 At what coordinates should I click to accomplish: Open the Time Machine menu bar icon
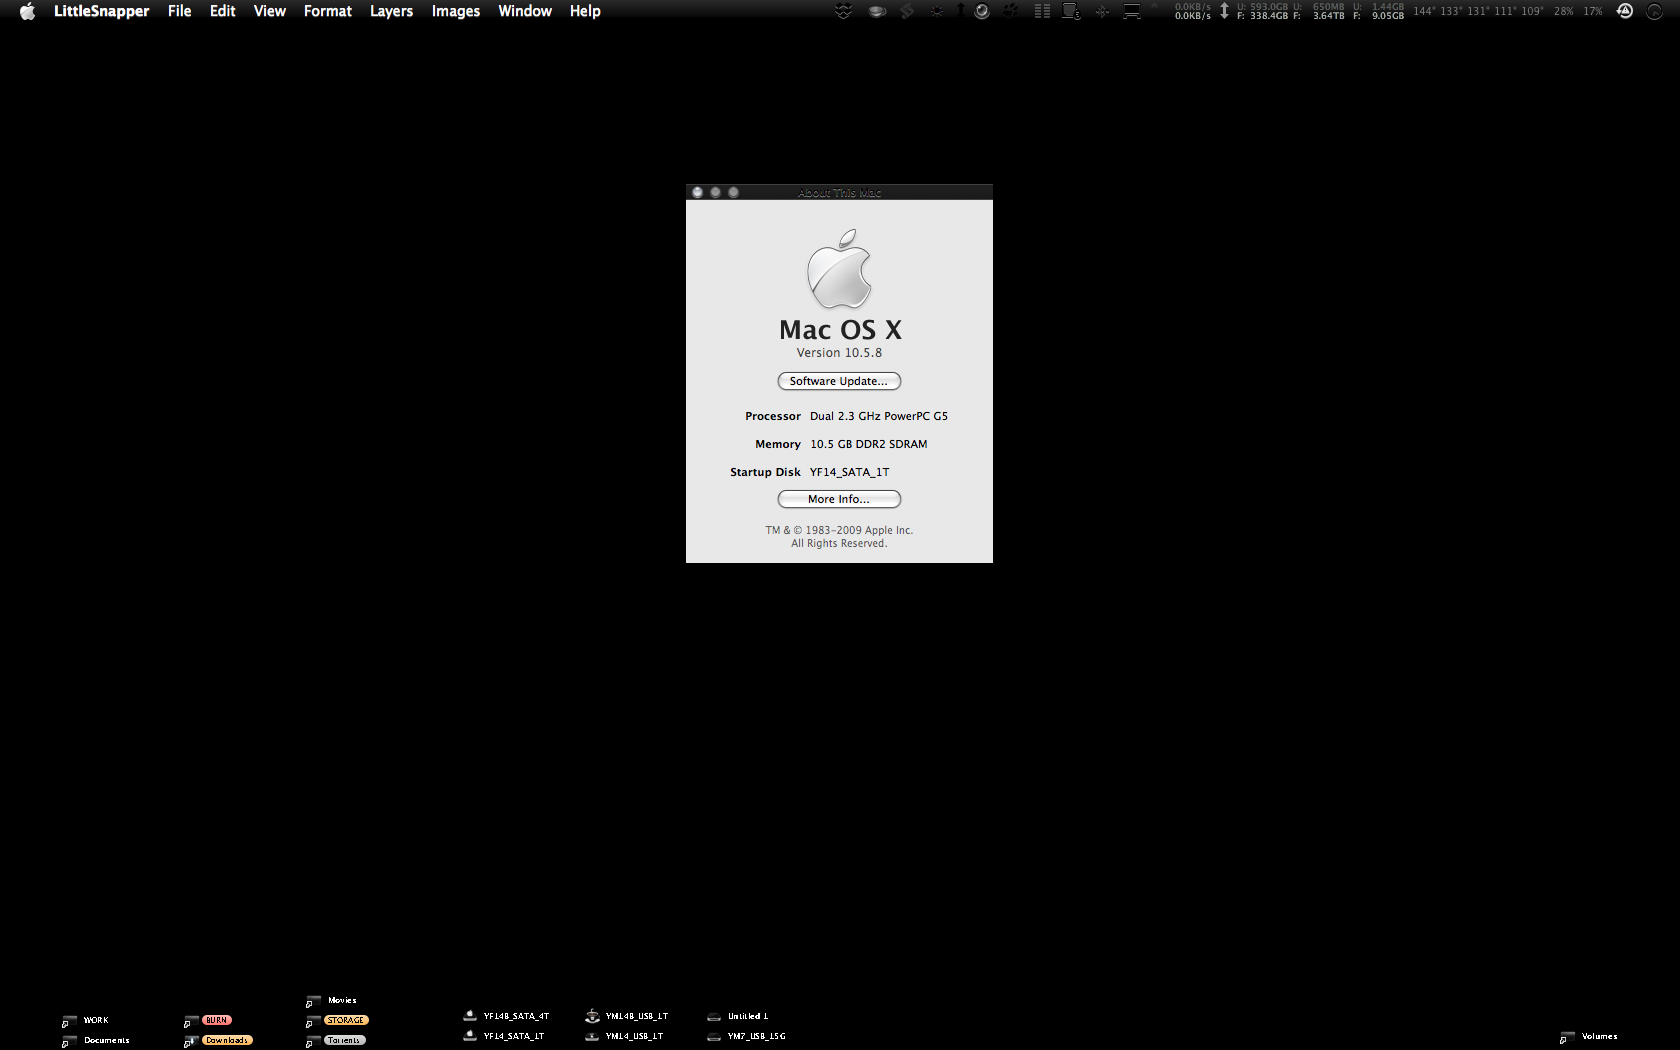click(x=1625, y=11)
